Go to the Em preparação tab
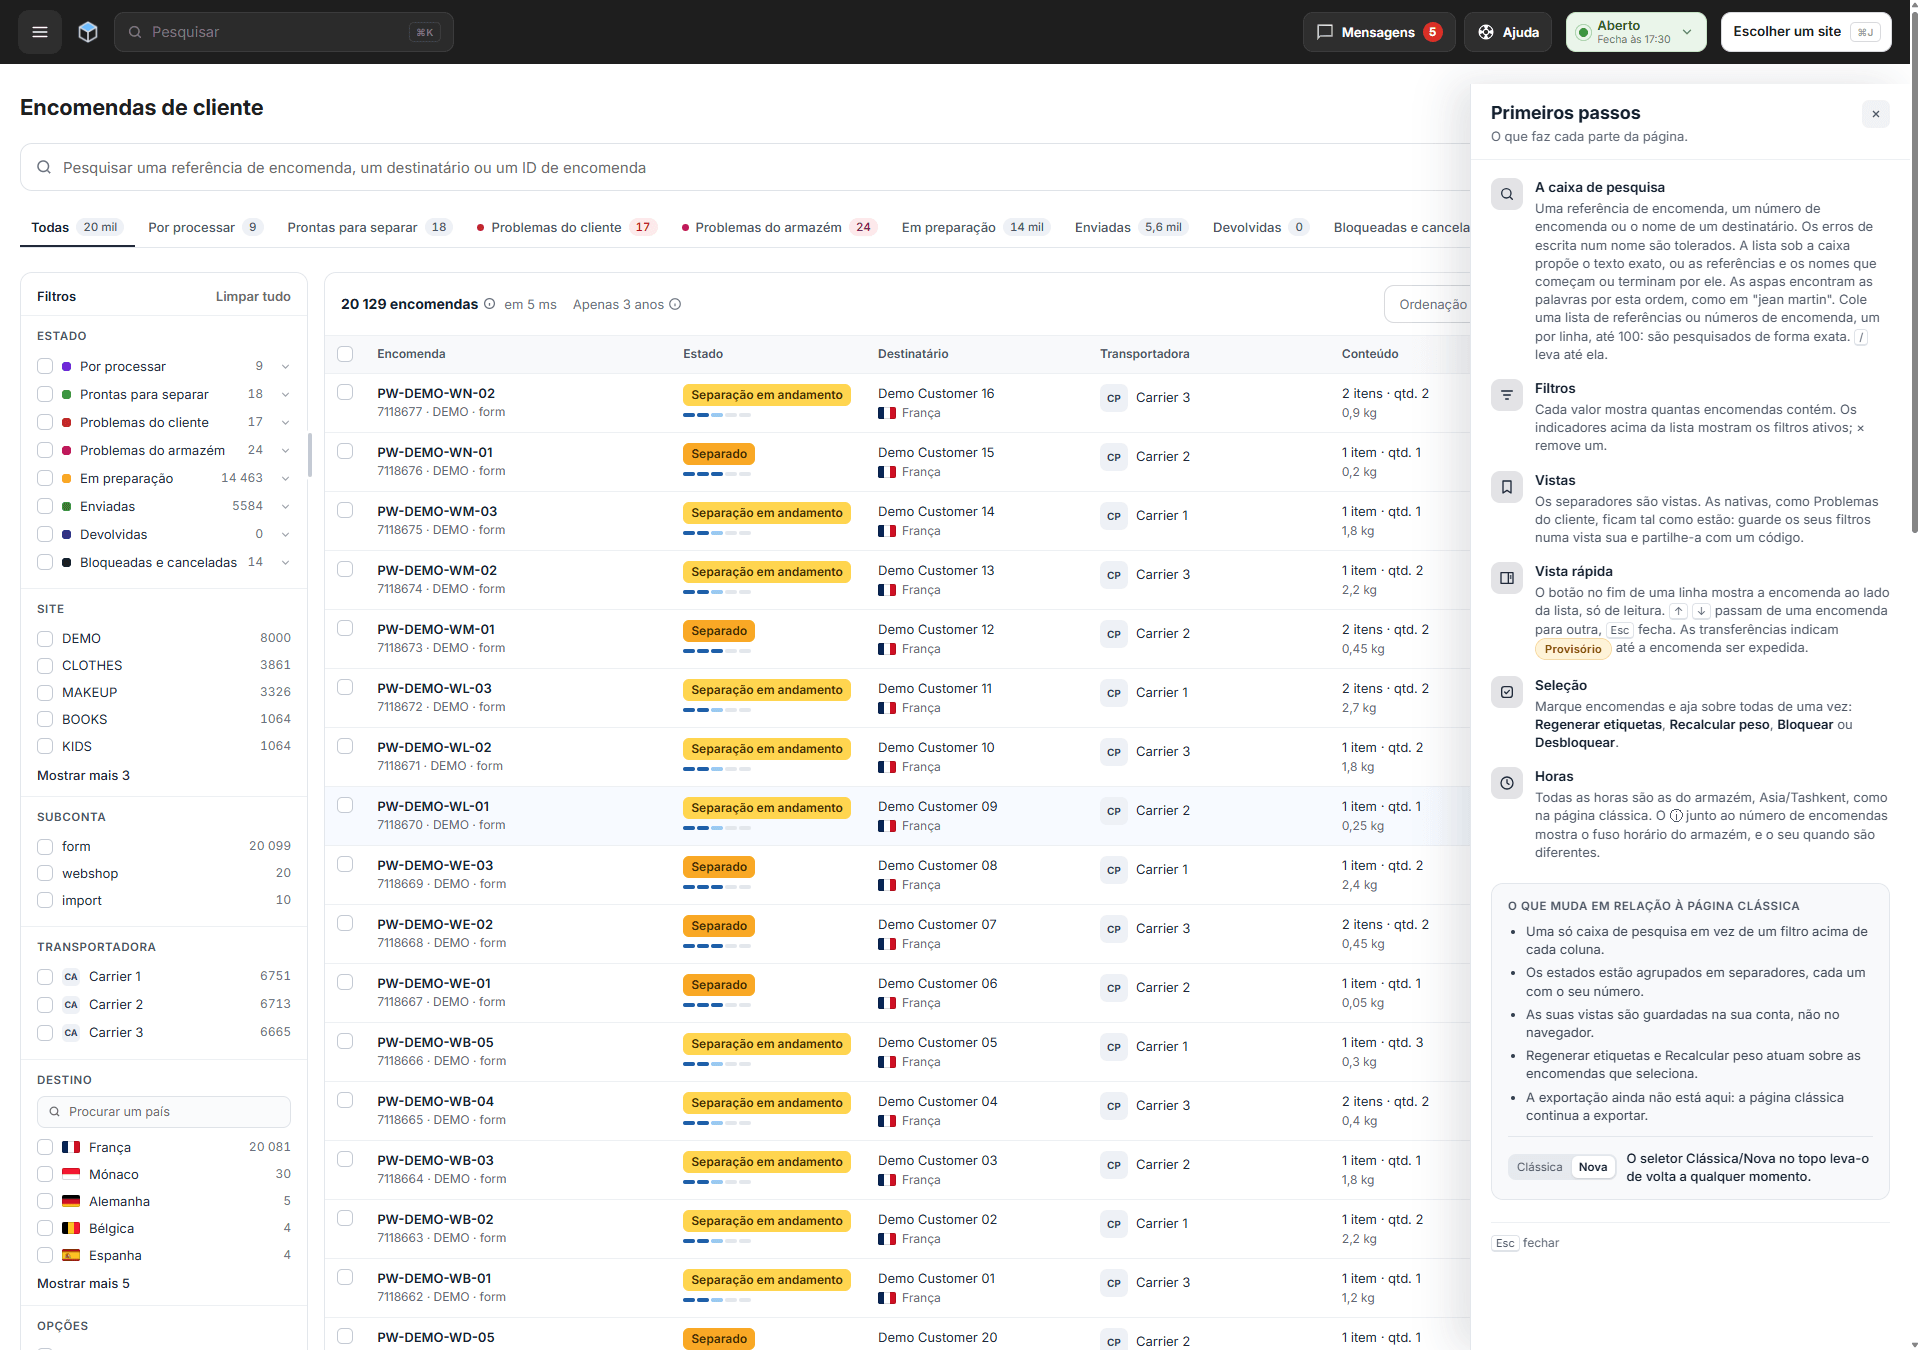This screenshot has height=1350, width=1920. tap(974, 228)
